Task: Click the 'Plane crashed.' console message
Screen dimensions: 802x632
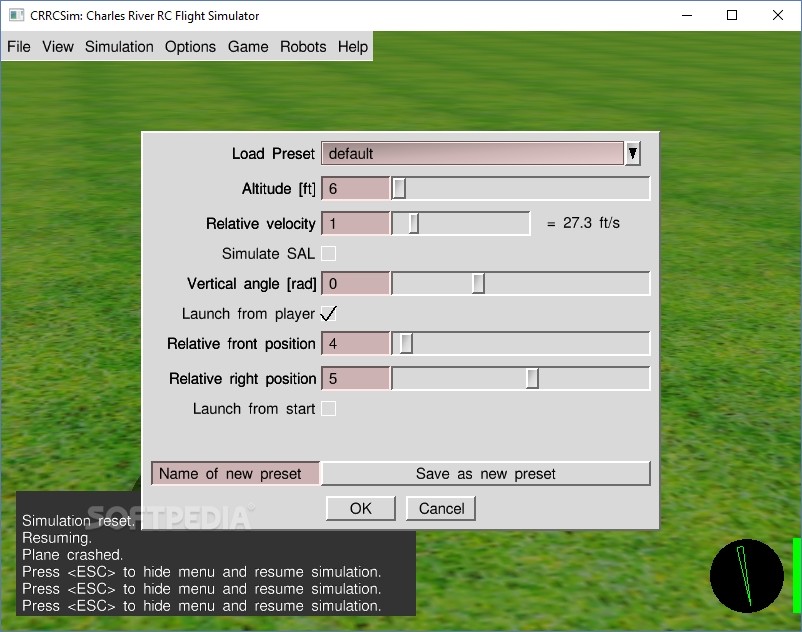Action: click(72, 555)
